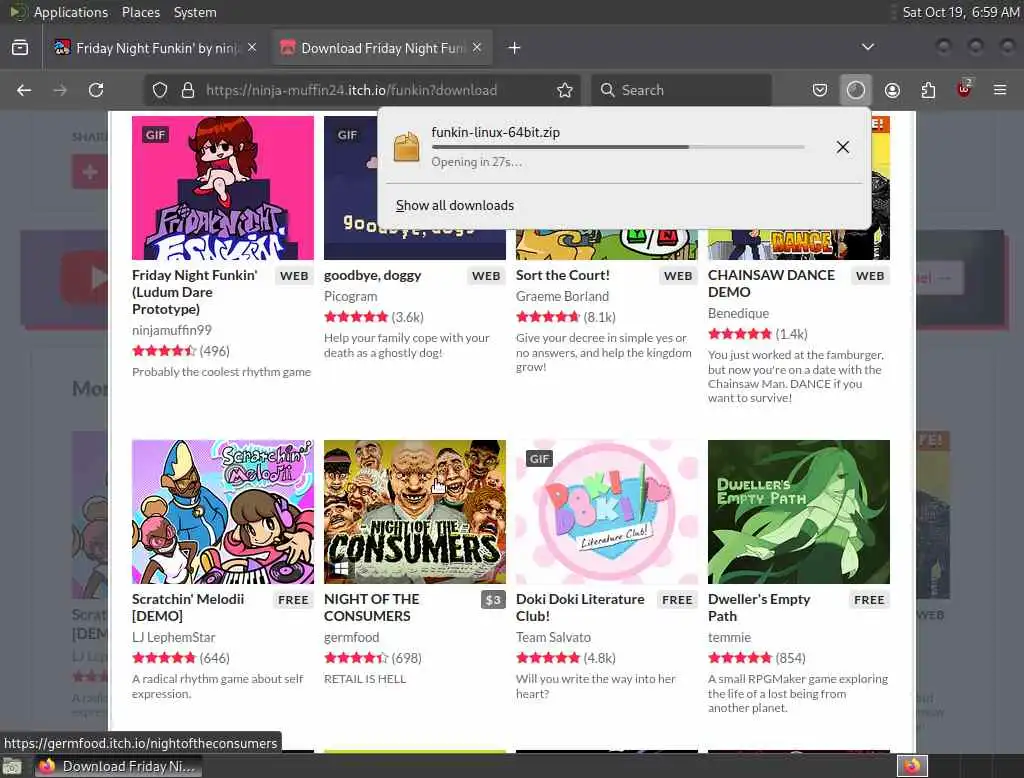Click the funkin-linux-64bit.zip download progress bar
Screen dimensions: 1024x778
[618, 147]
